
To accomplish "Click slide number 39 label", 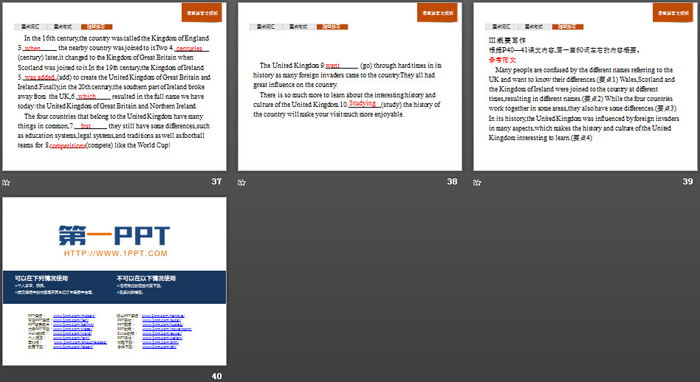I will coord(688,181).
